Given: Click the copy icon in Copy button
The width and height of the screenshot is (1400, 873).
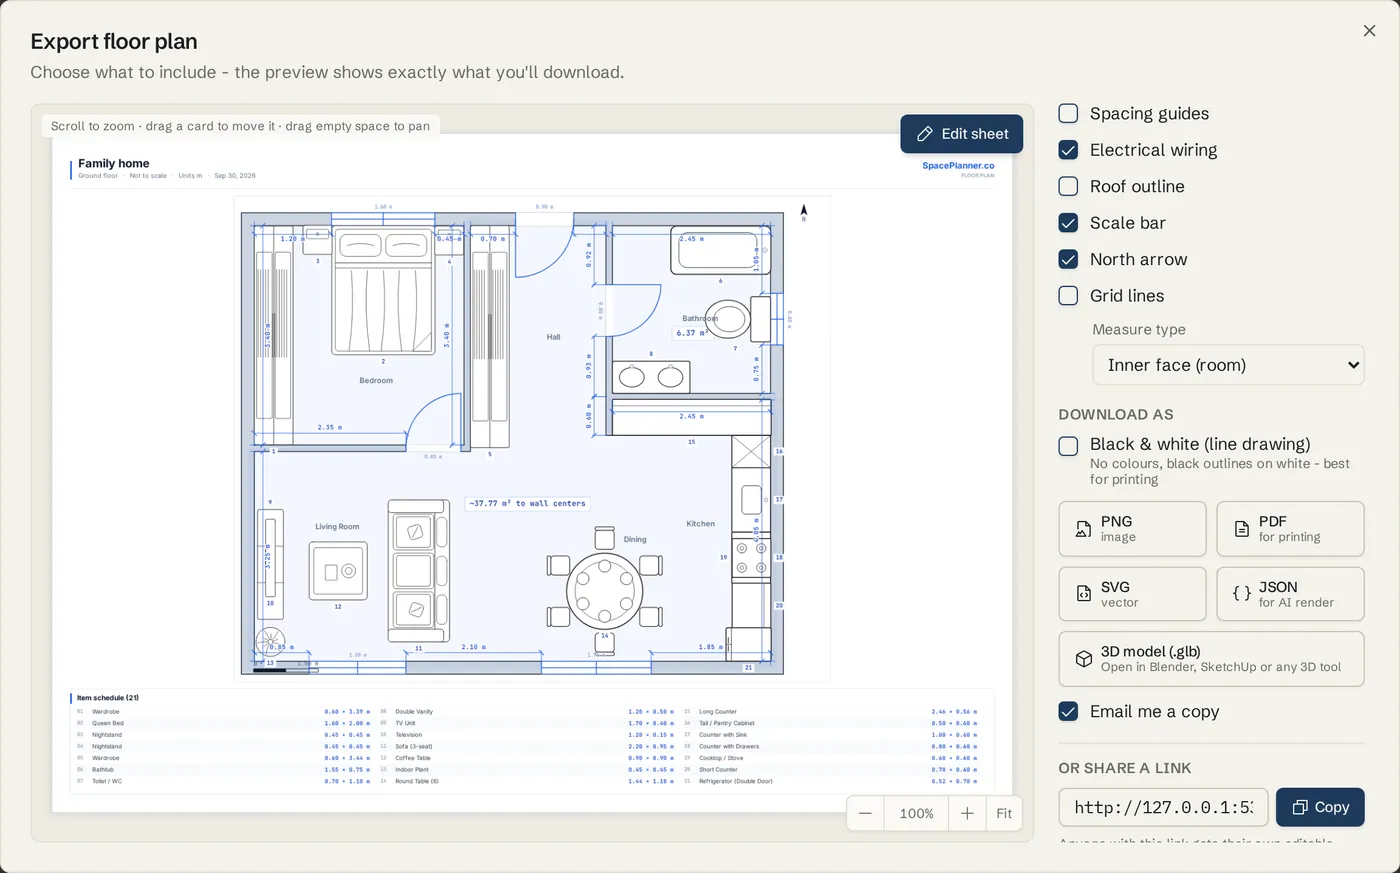Looking at the screenshot, I should (1300, 807).
